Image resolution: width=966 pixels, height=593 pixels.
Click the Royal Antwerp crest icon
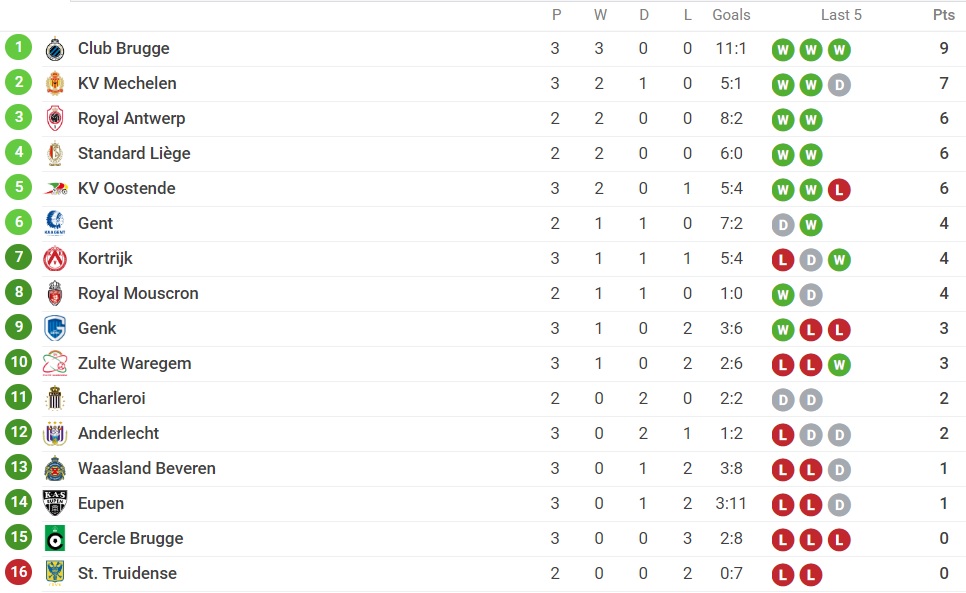pos(55,118)
